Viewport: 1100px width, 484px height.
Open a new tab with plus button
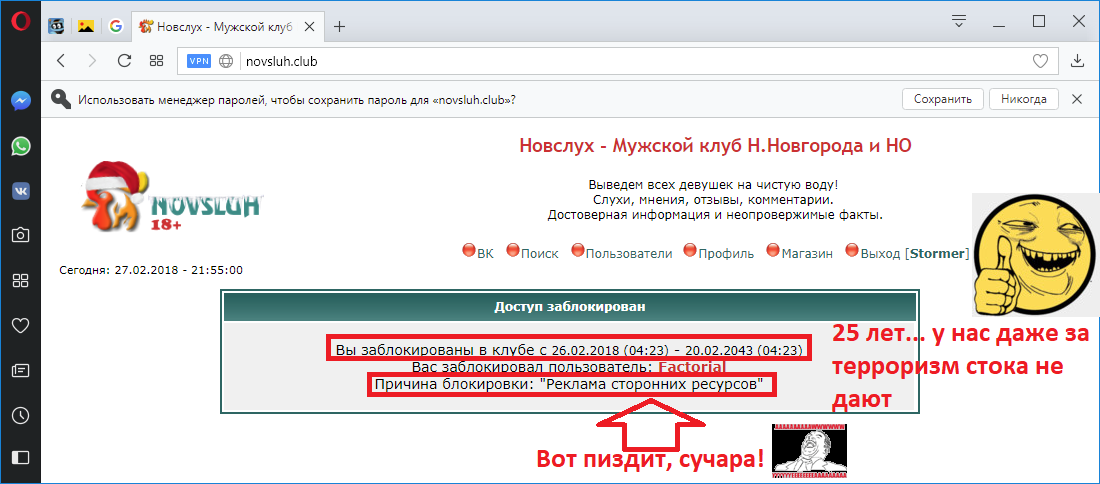pyautogui.click(x=340, y=27)
